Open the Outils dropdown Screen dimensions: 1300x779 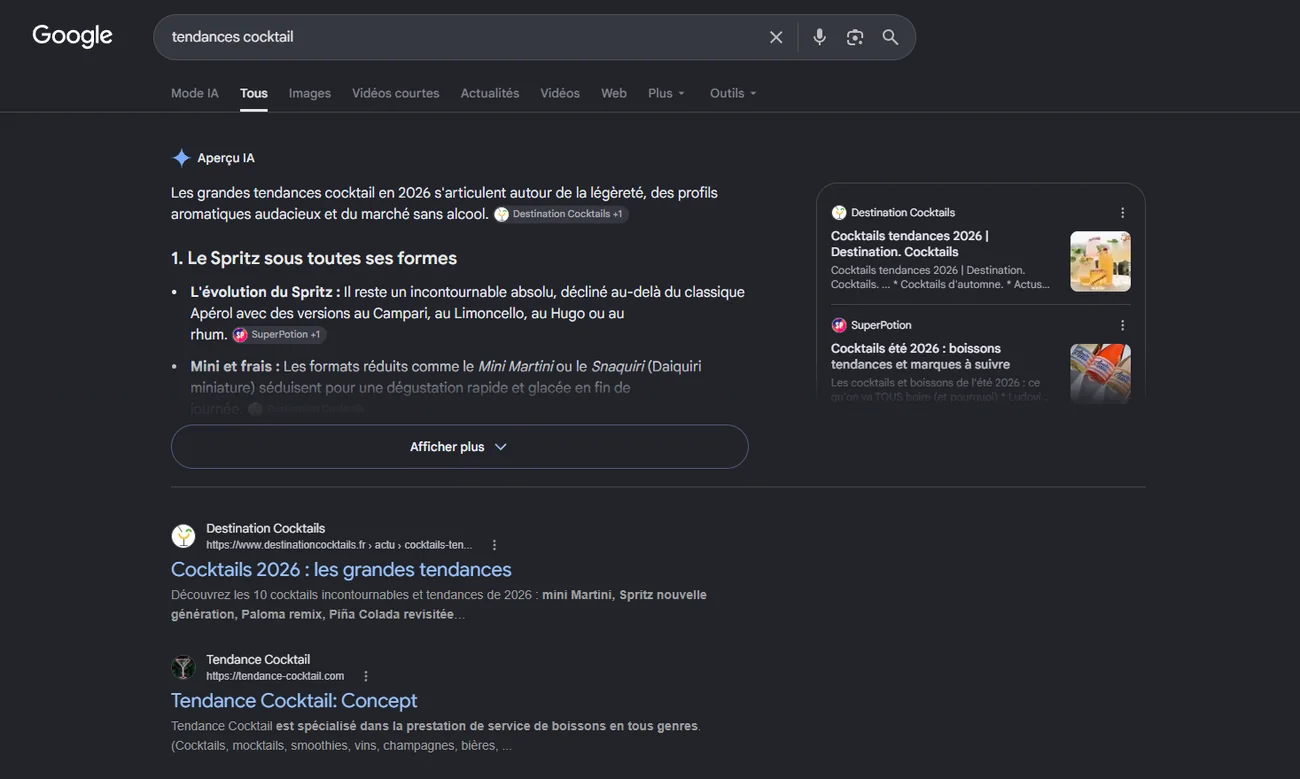733,93
